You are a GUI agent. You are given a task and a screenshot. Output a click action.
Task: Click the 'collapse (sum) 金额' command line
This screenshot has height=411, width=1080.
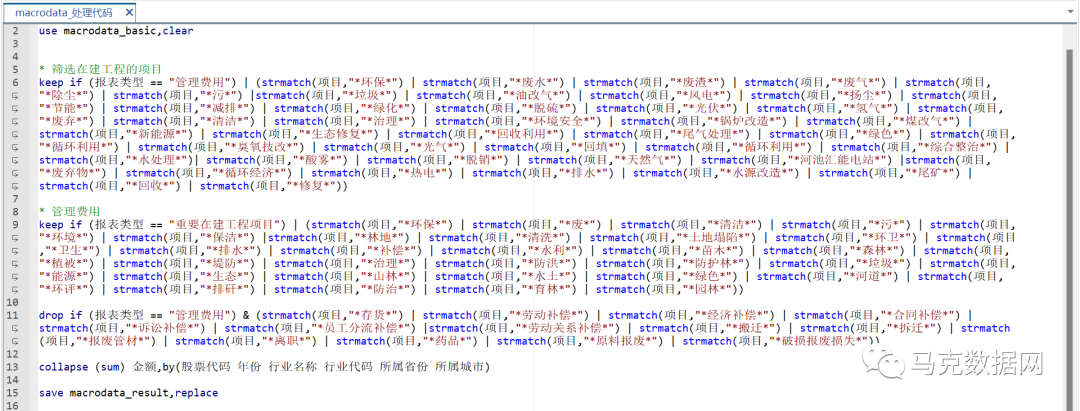pos(264,367)
